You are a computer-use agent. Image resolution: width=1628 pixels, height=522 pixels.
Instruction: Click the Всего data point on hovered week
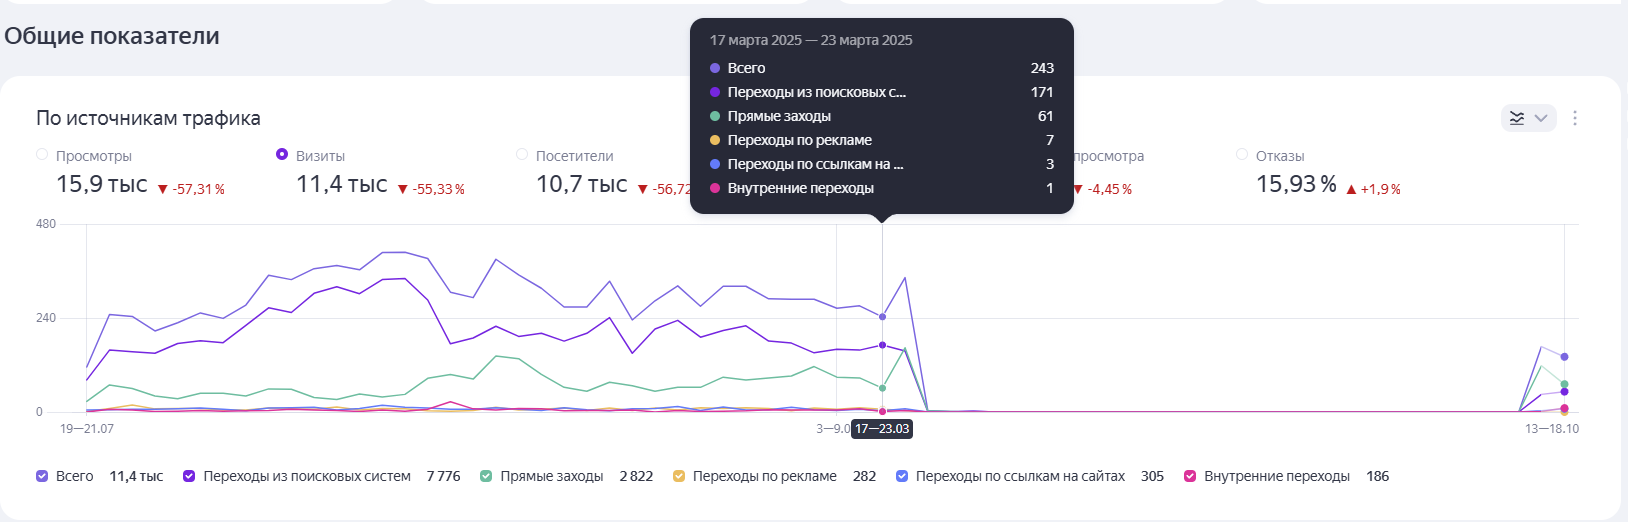(882, 317)
